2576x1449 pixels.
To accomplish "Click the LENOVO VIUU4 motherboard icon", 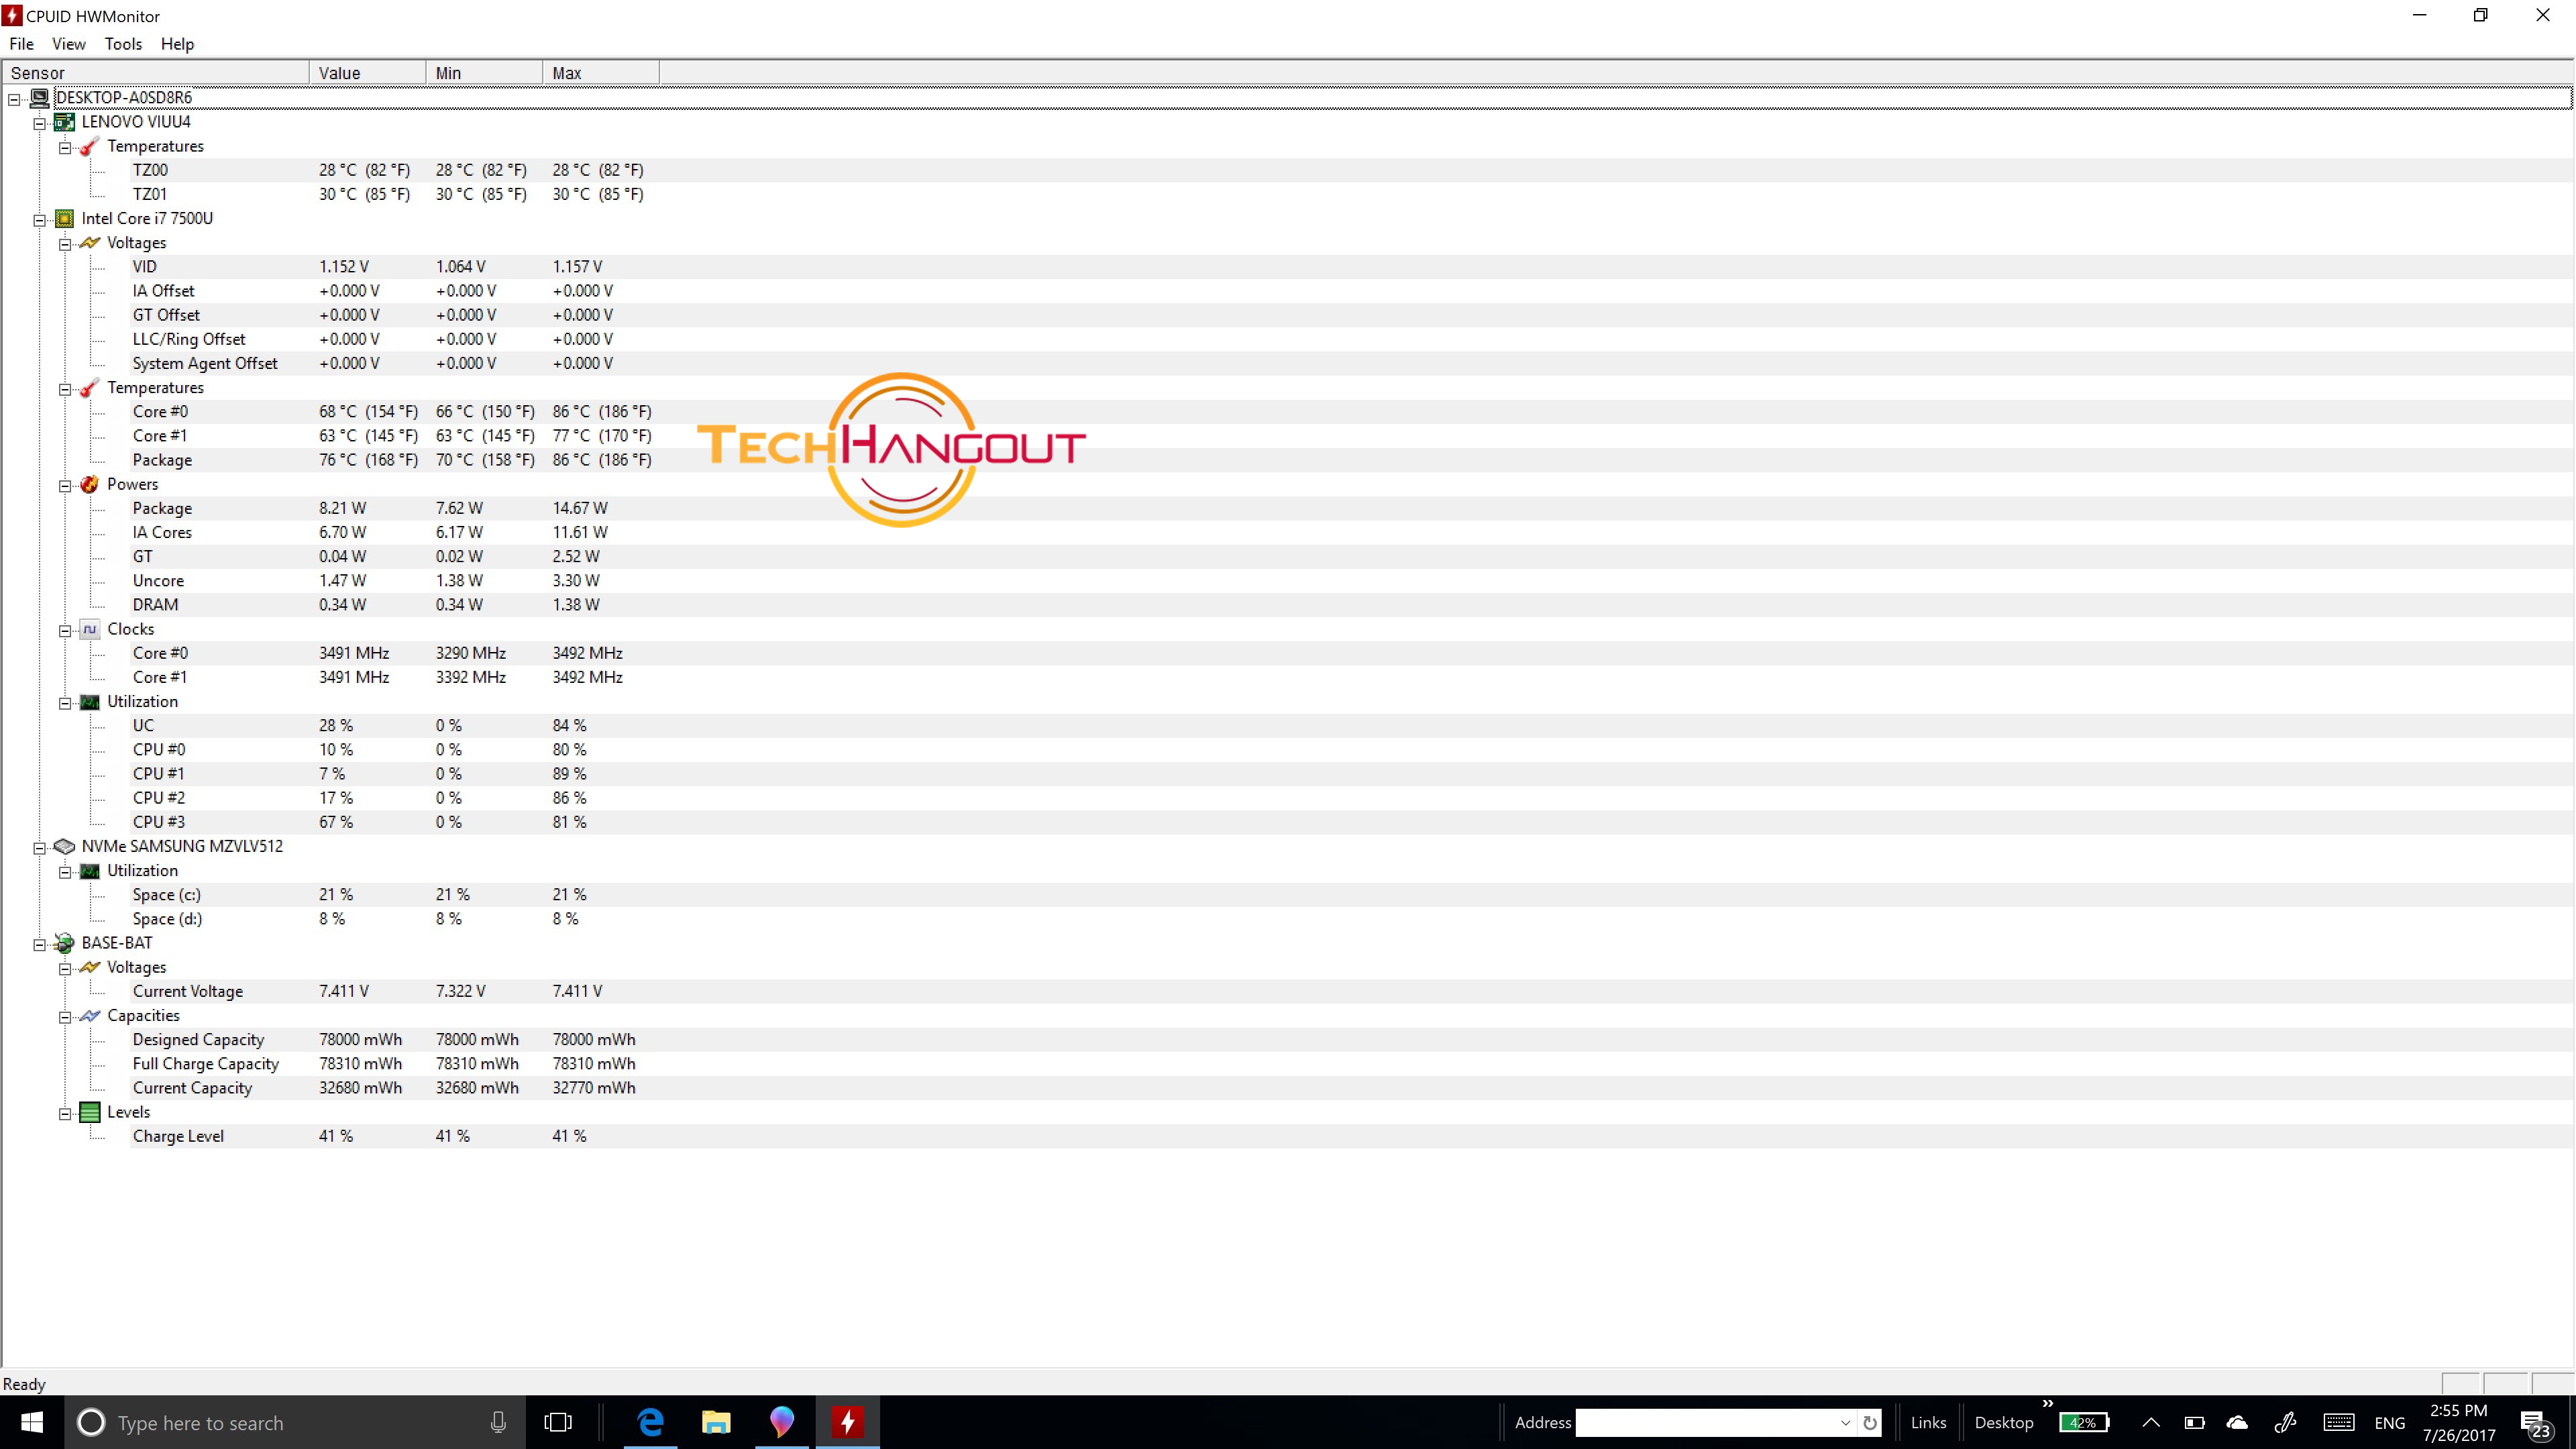I will pyautogui.click(x=64, y=122).
